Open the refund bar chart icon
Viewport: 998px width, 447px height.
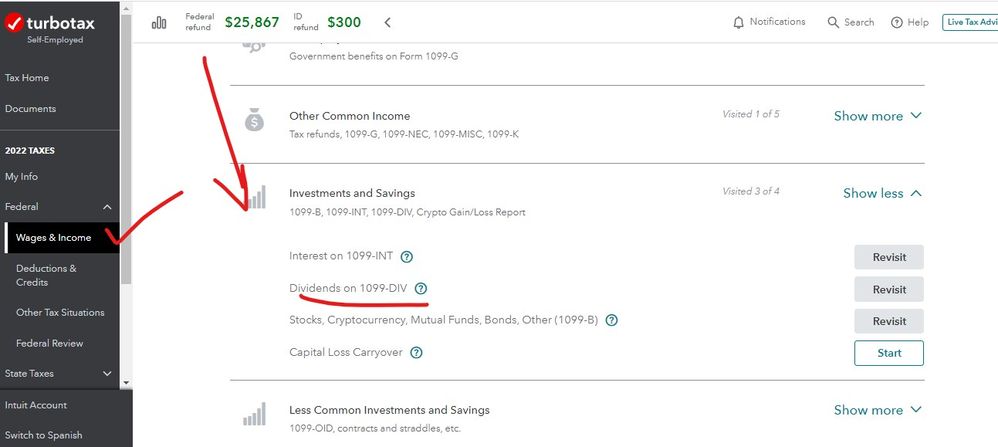tap(158, 23)
